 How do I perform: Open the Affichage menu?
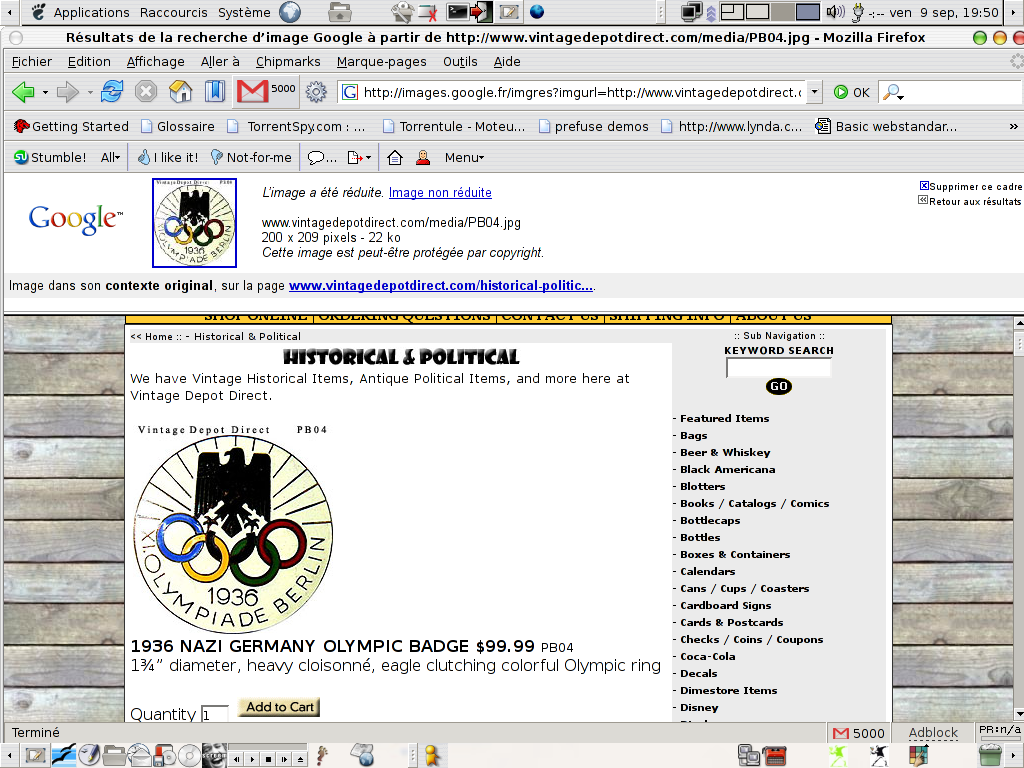155,61
